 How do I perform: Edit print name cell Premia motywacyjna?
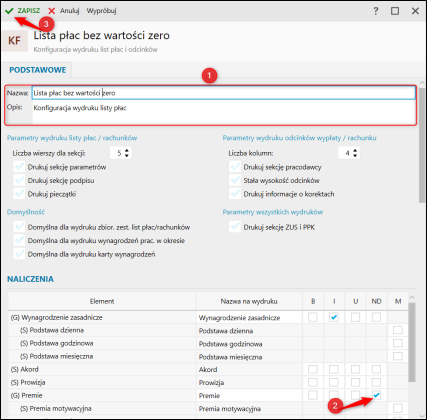point(249,409)
